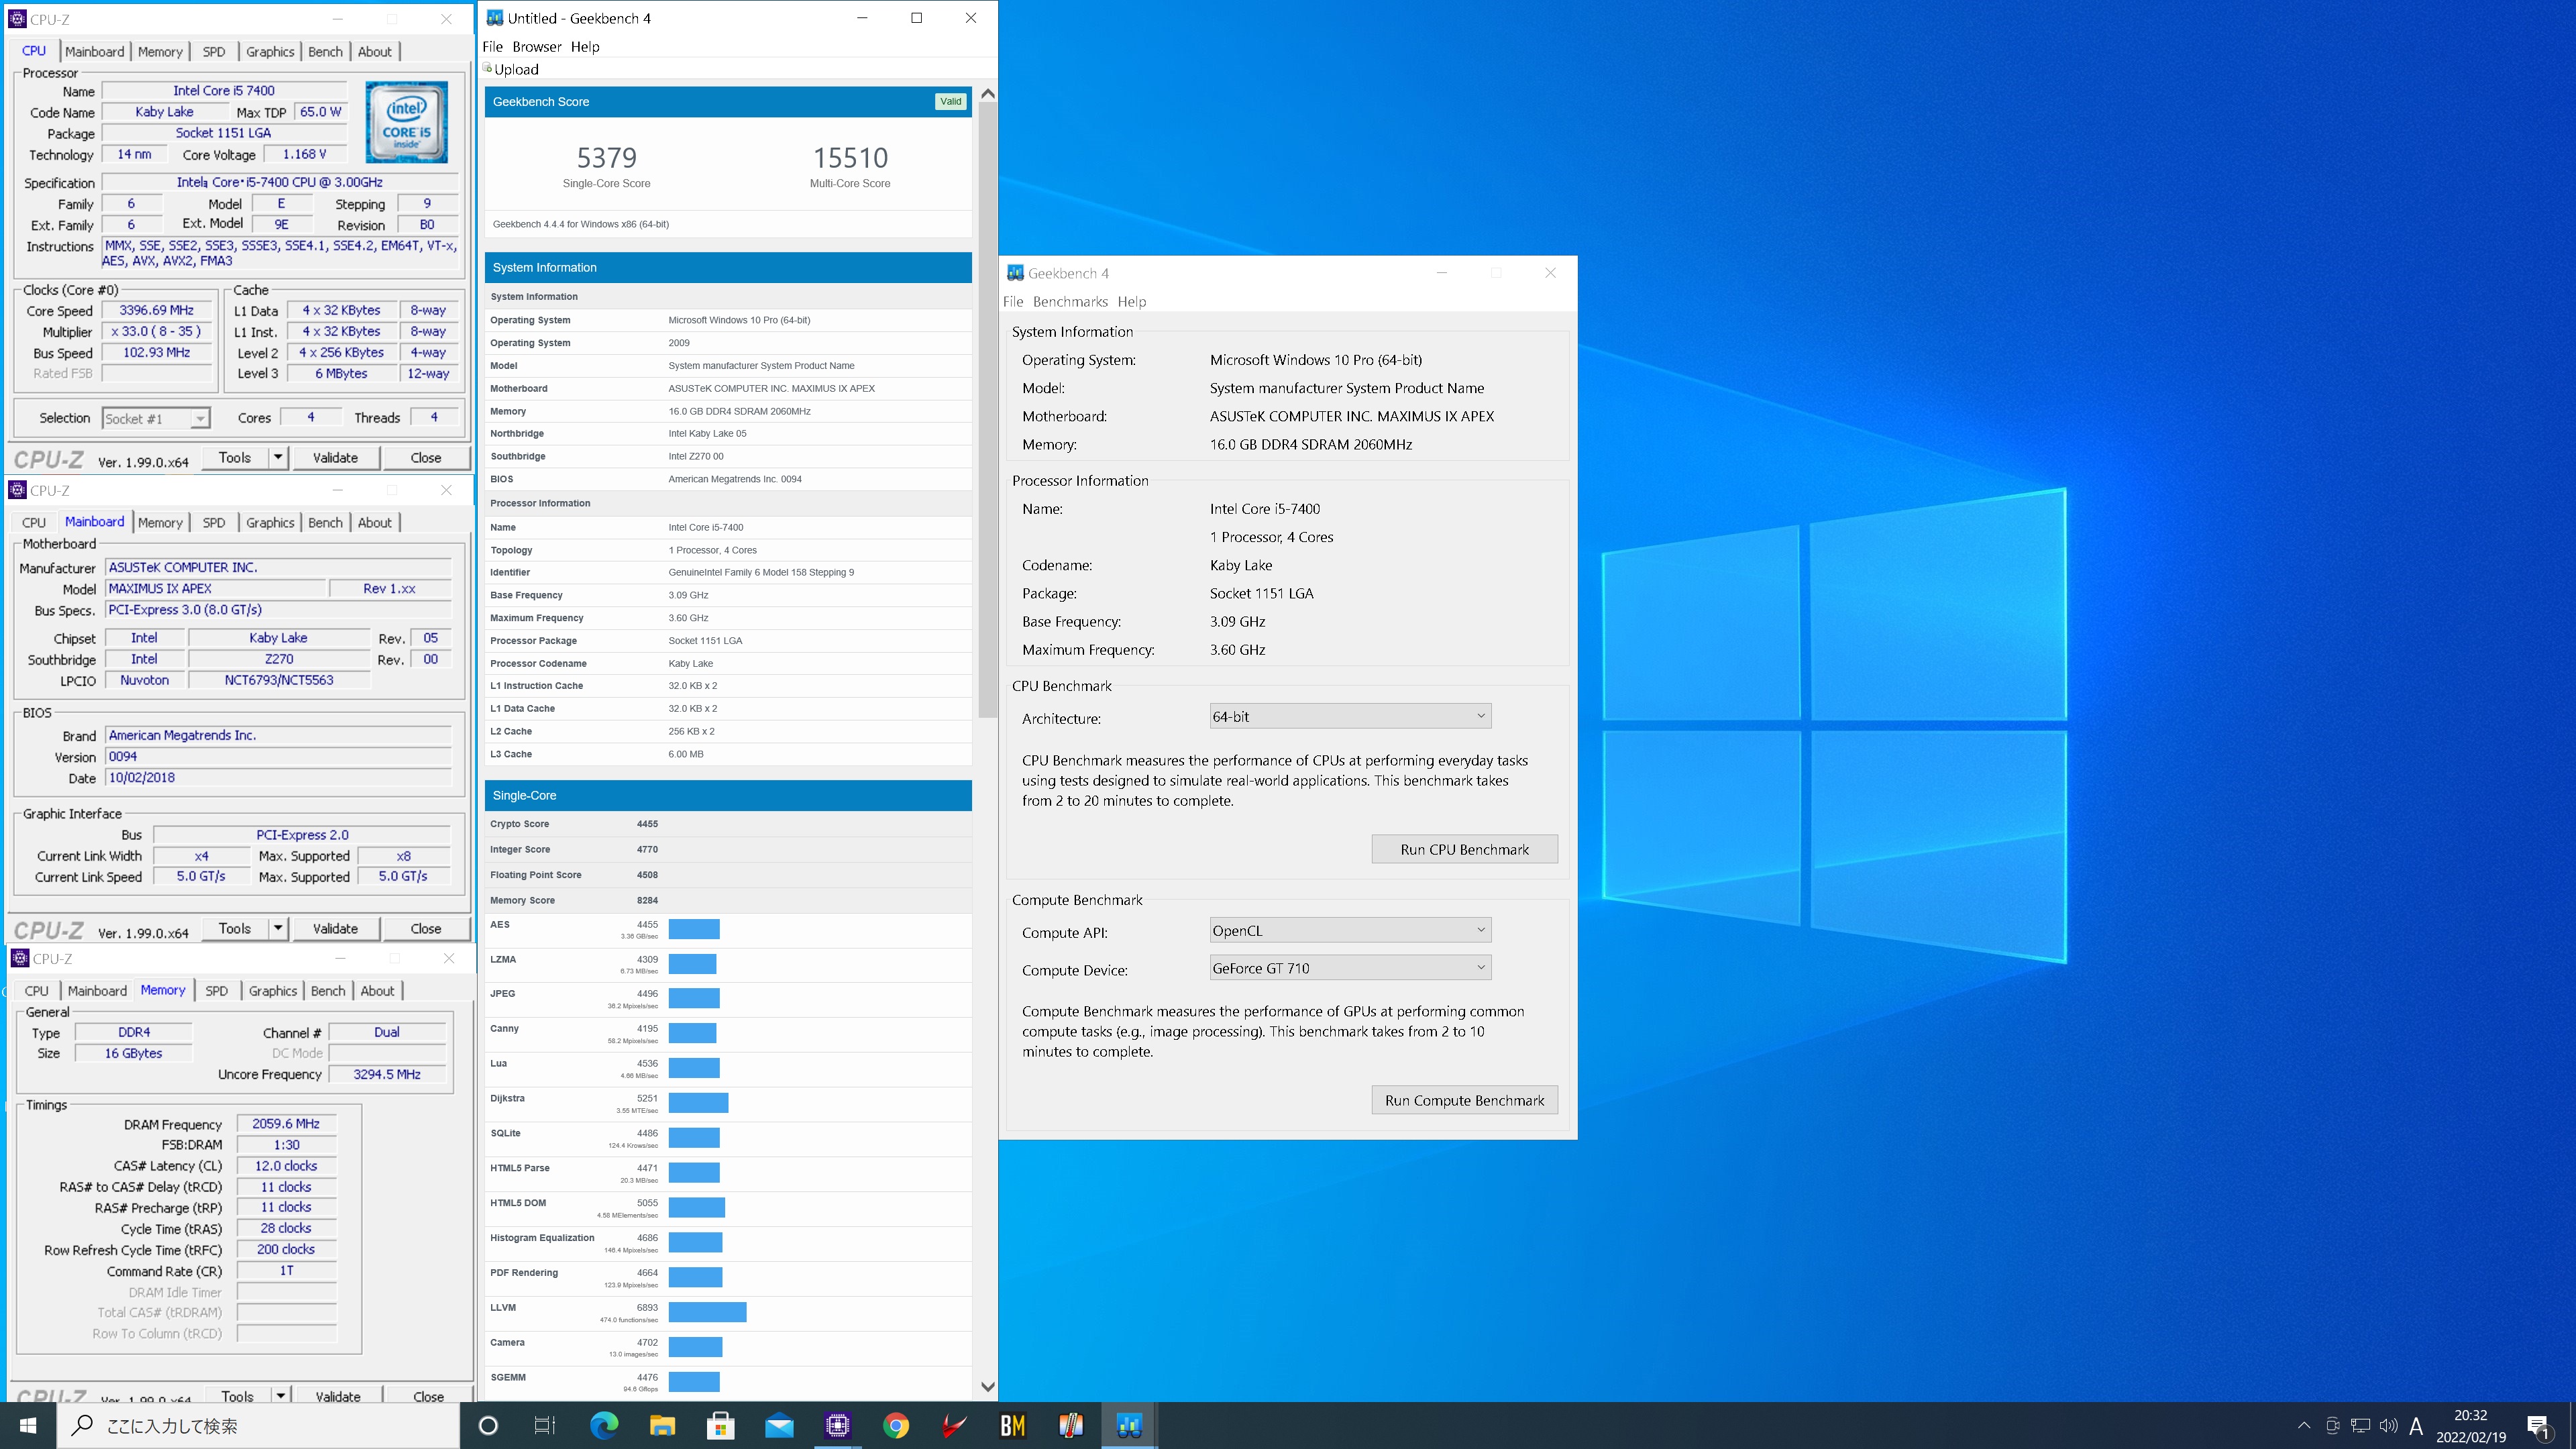This screenshot has height=1449, width=2576.
Task: Open Help menu in Geekbench 4 launcher
Action: click(x=1132, y=302)
